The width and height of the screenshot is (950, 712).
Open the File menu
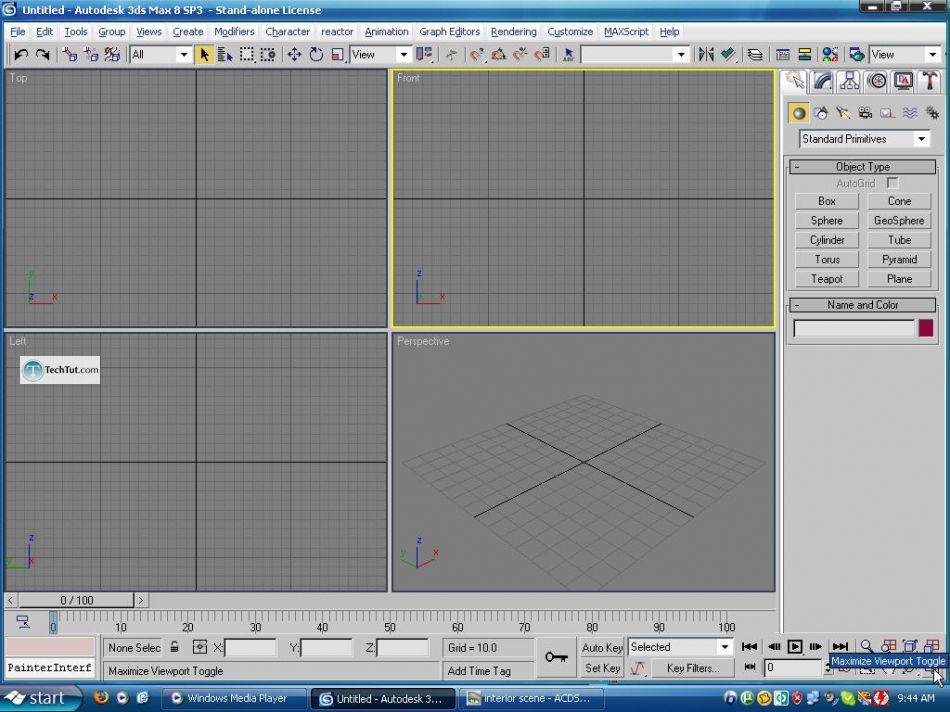tap(18, 32)
